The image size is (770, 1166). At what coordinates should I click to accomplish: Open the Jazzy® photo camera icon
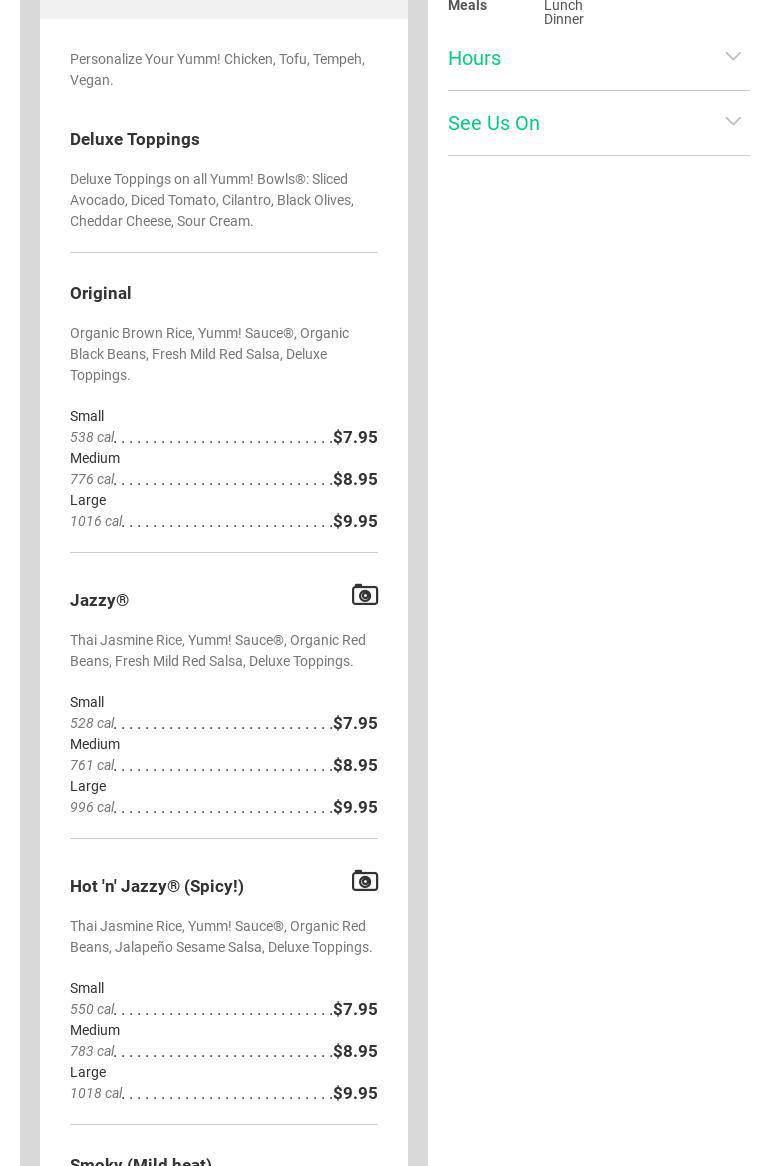click(365, 595)
